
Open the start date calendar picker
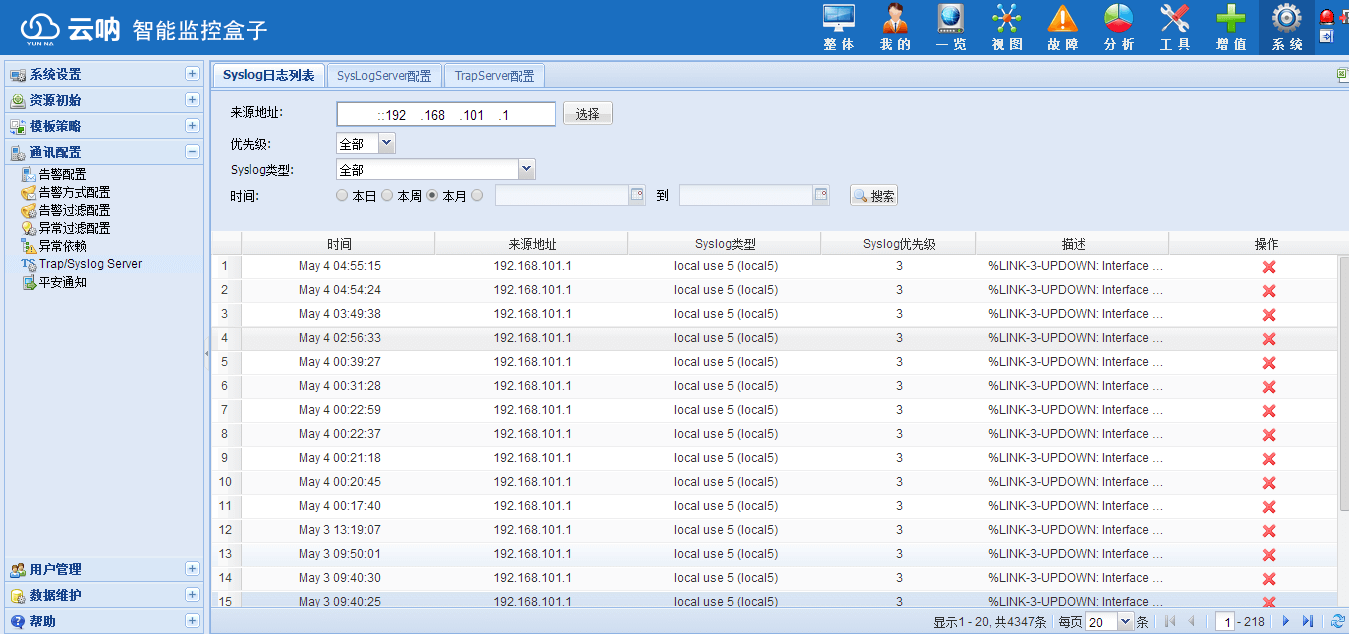coord(637,196)
